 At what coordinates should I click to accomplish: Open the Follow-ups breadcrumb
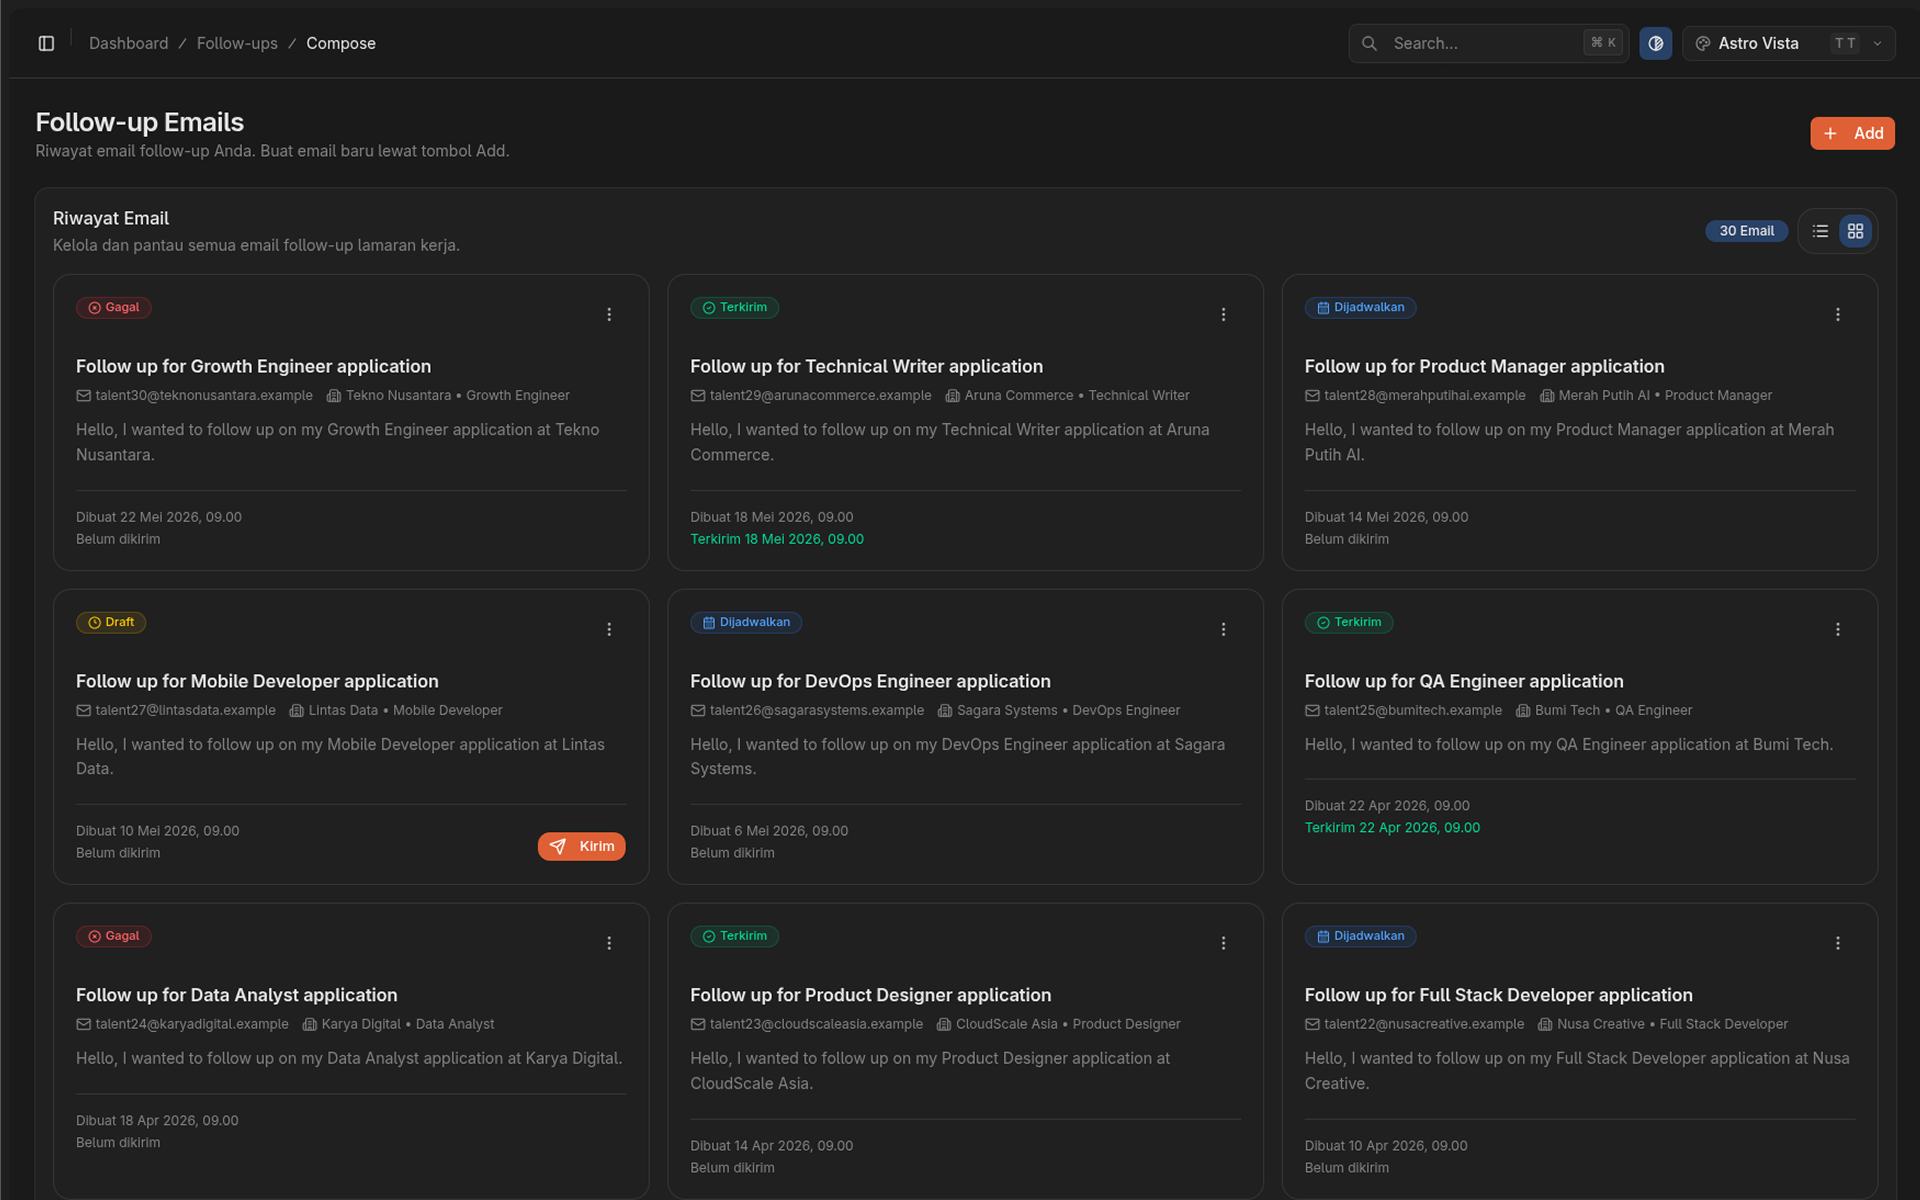point(237,43)
